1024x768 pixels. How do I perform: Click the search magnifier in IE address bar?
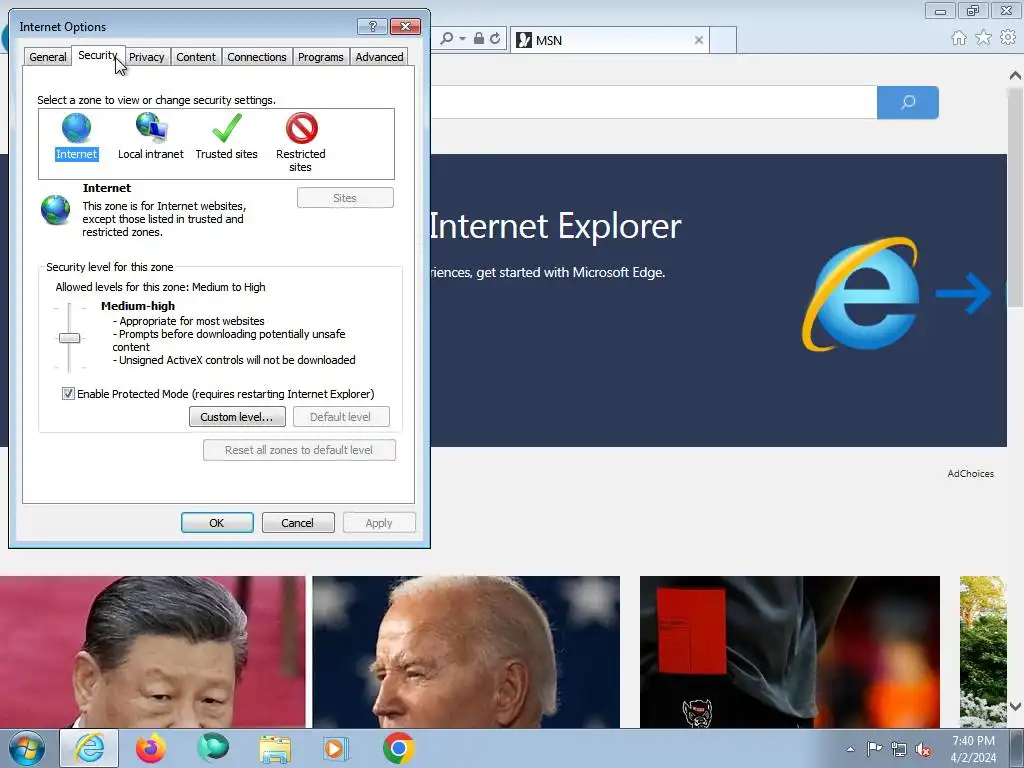pyautogui.click(x=447, y=39)
